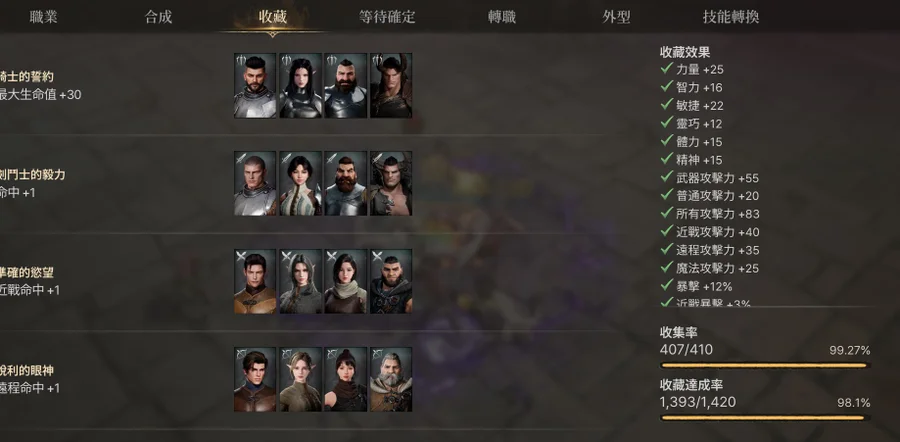Click the 力量 +25 checkmark
The image size is (900, 442).
(x=666, y=68)
